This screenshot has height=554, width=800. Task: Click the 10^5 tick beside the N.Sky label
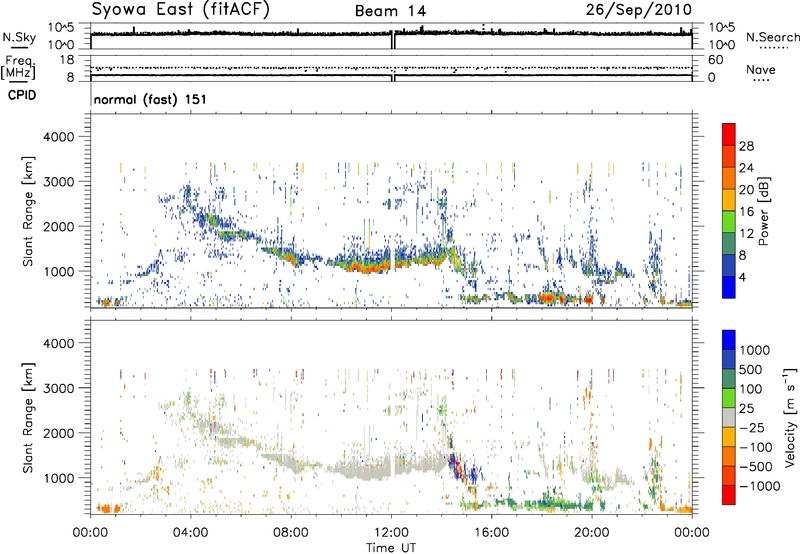coord(61,27)
